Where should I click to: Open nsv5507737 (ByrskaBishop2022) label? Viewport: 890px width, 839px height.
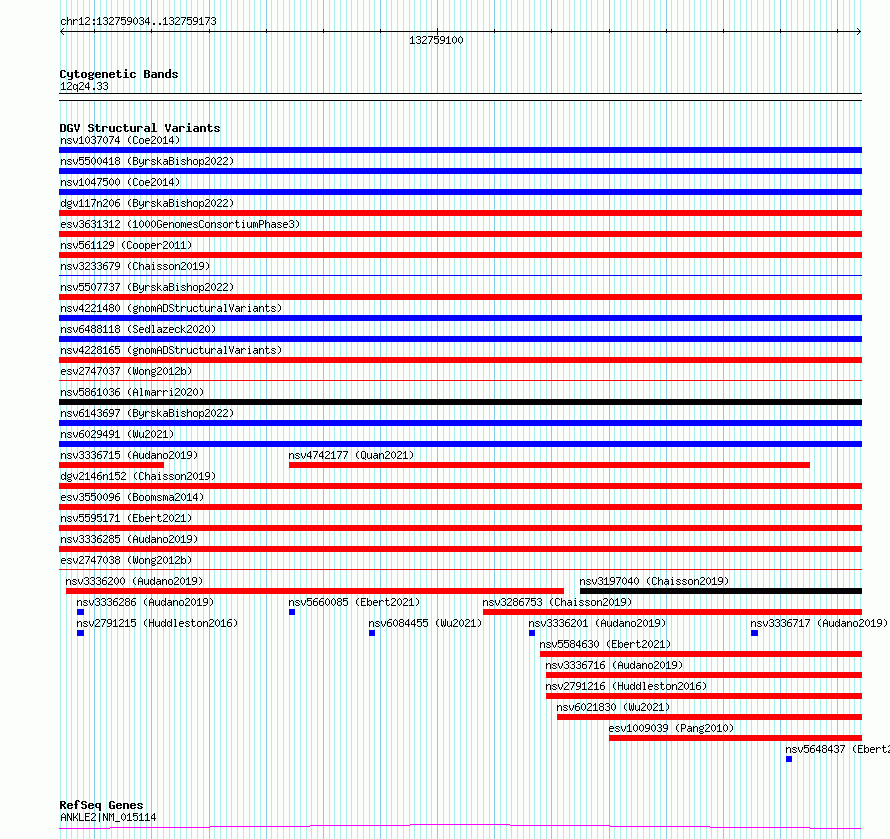147,287
